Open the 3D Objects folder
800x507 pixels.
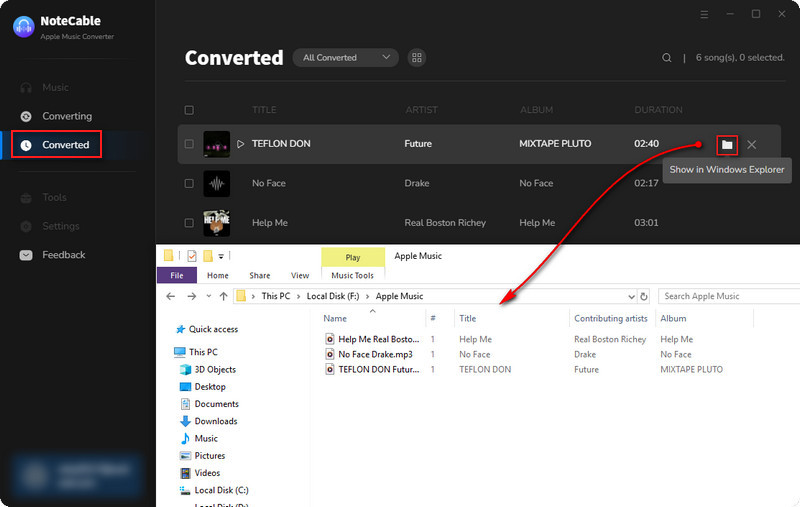(208, 369)
